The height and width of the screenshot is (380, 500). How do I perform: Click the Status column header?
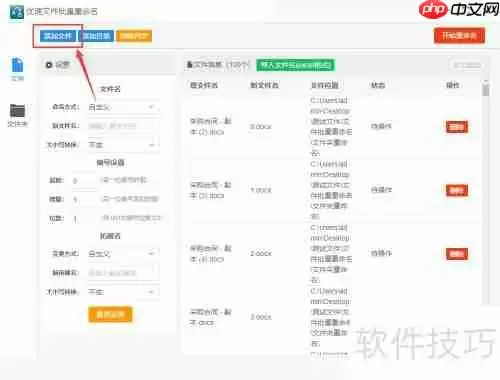378,85
